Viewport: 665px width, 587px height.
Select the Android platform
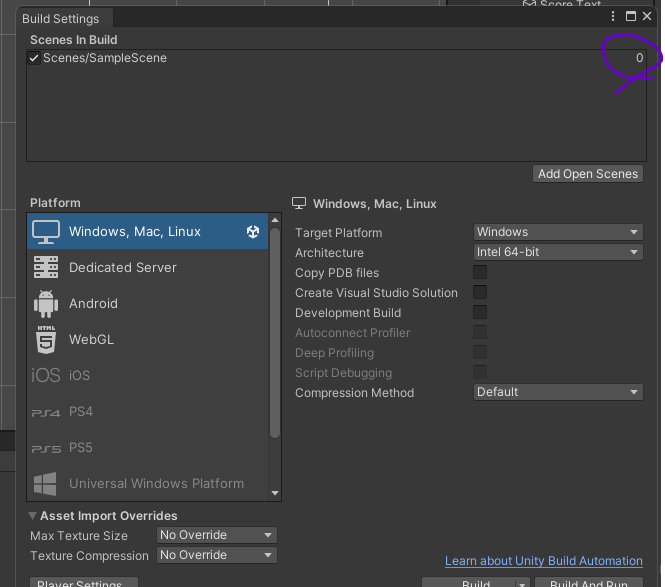[148, 304]
